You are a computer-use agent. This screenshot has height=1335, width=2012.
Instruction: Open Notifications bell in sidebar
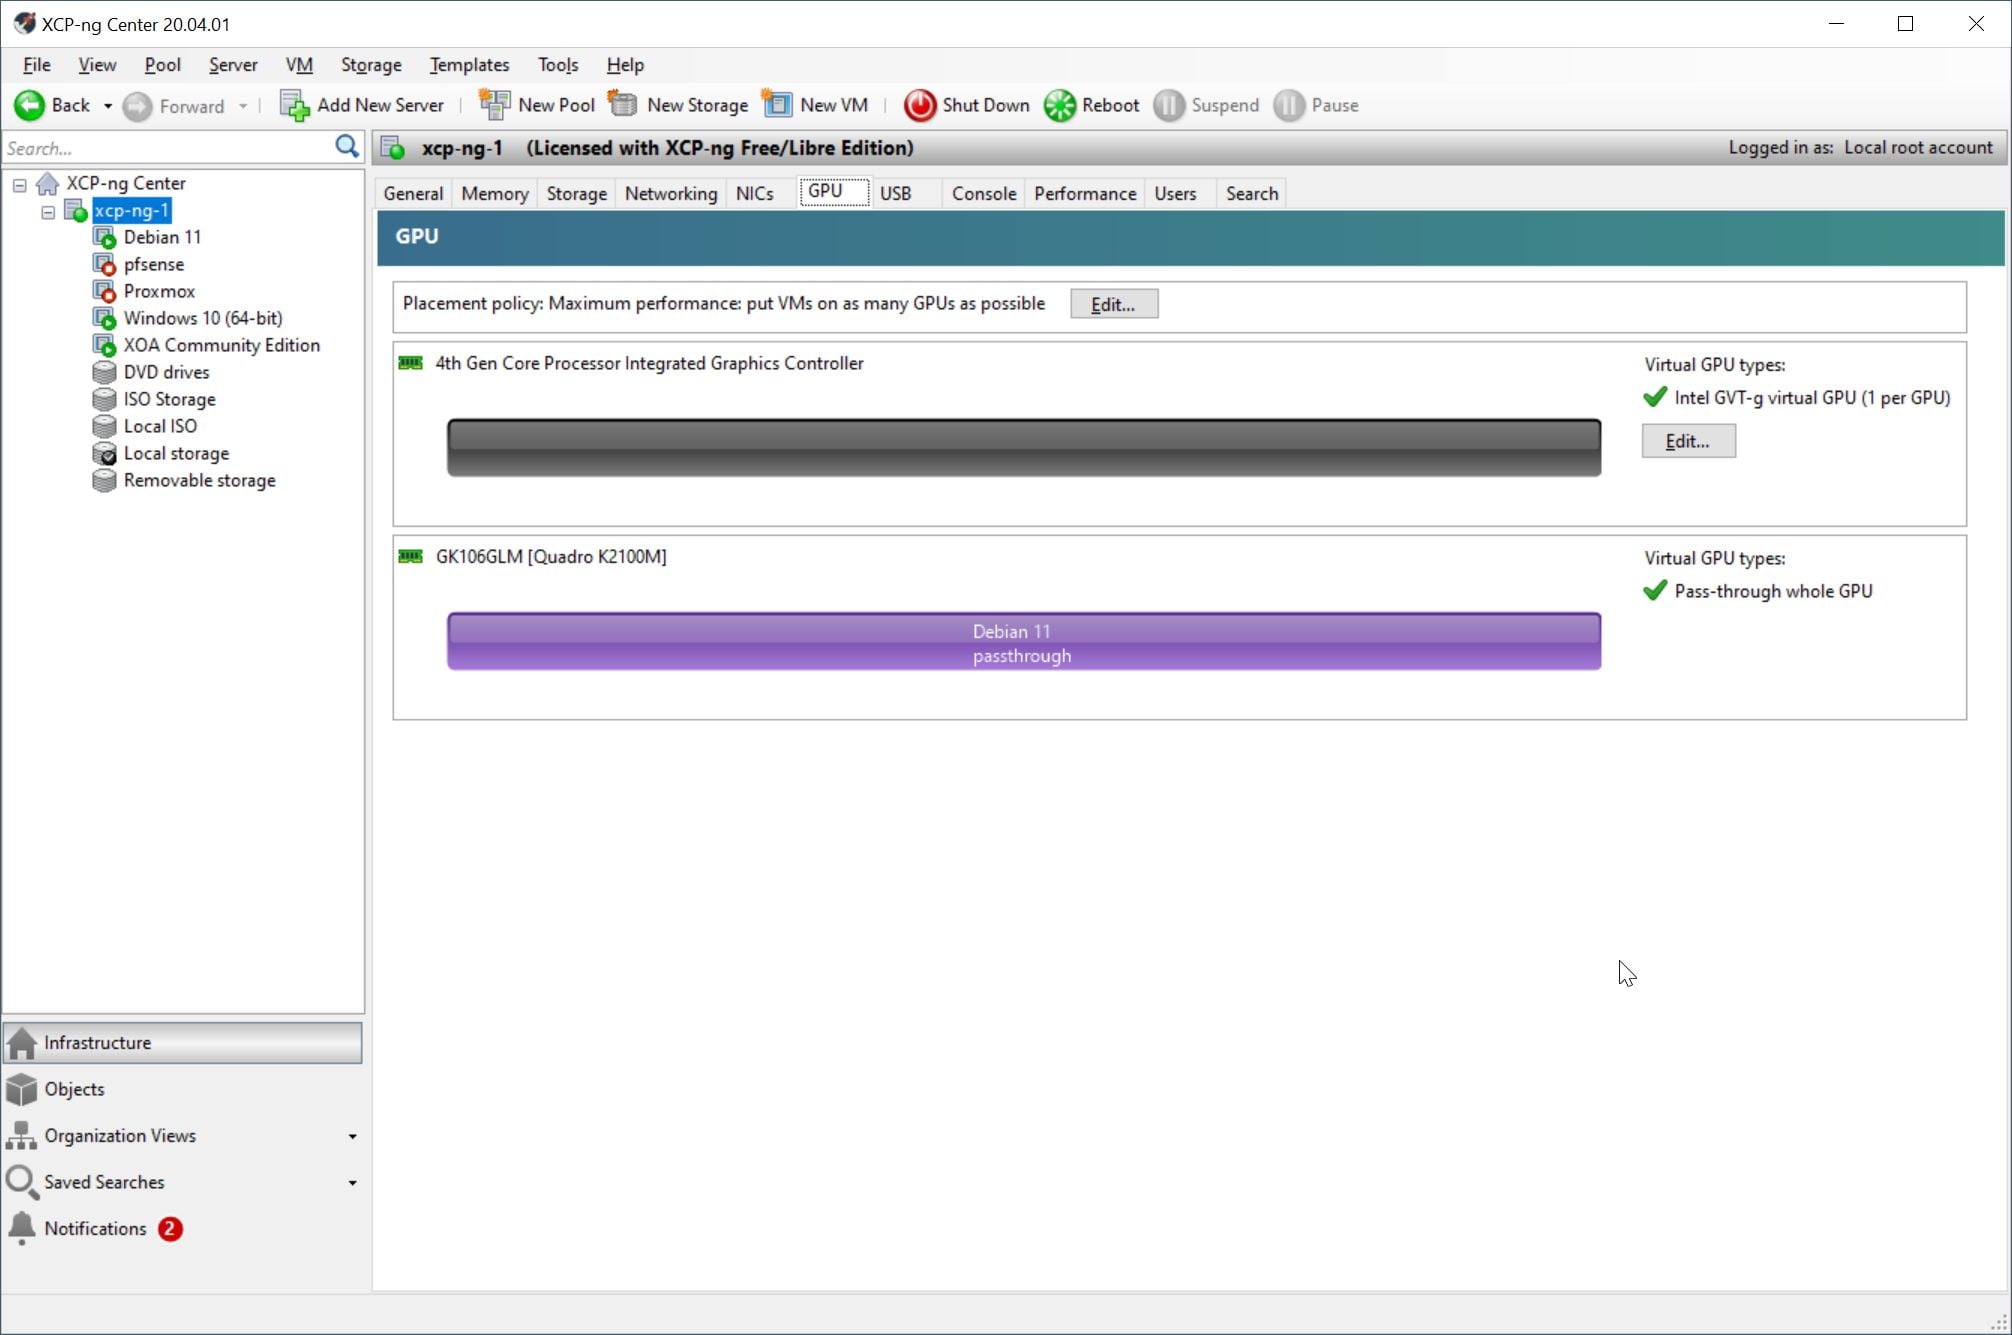tap(22, 1228)
